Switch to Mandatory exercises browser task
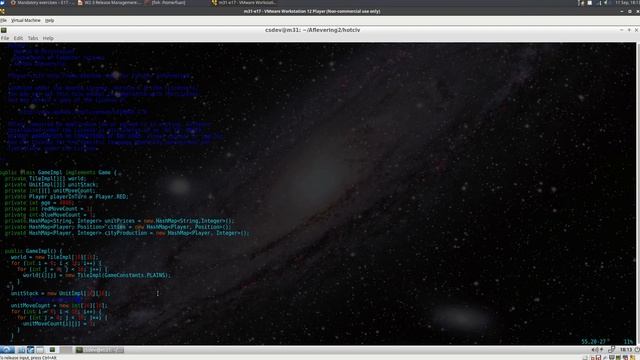The height and width of the screenshot is (360, 640). point(42,3)
